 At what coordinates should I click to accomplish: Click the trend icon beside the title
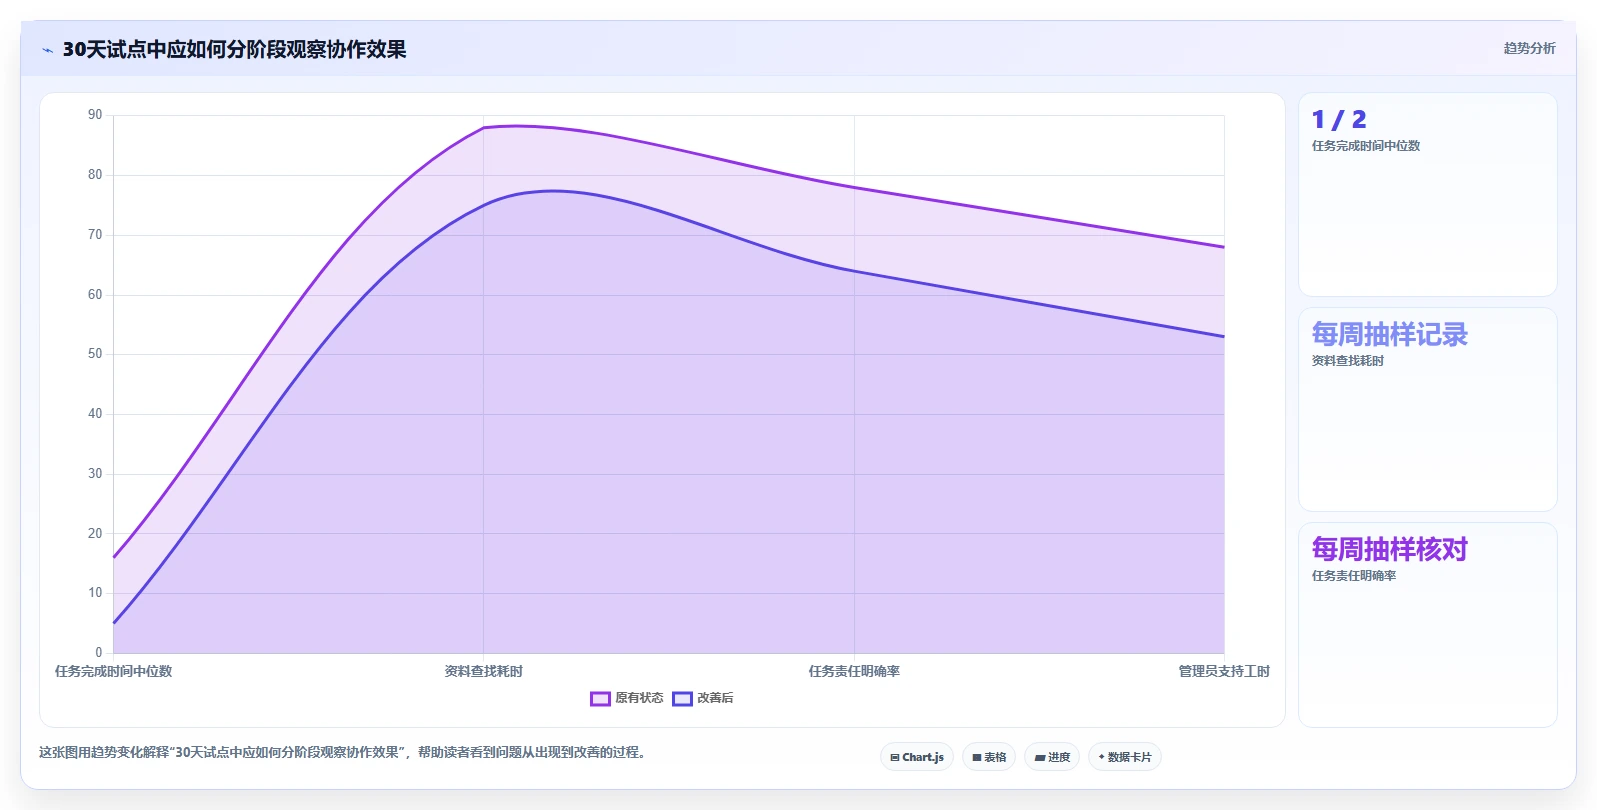[47, 50]
